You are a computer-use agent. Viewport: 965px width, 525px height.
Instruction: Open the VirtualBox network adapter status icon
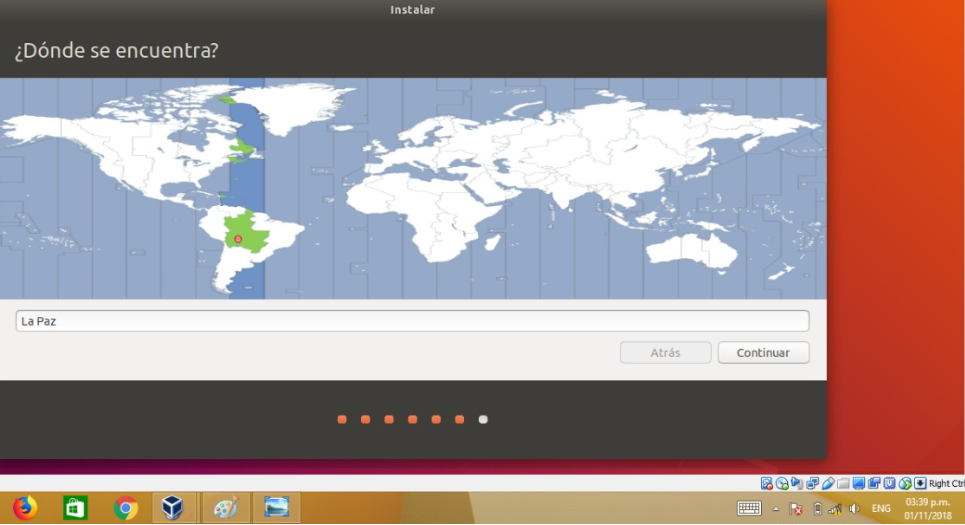click(812, 483)
